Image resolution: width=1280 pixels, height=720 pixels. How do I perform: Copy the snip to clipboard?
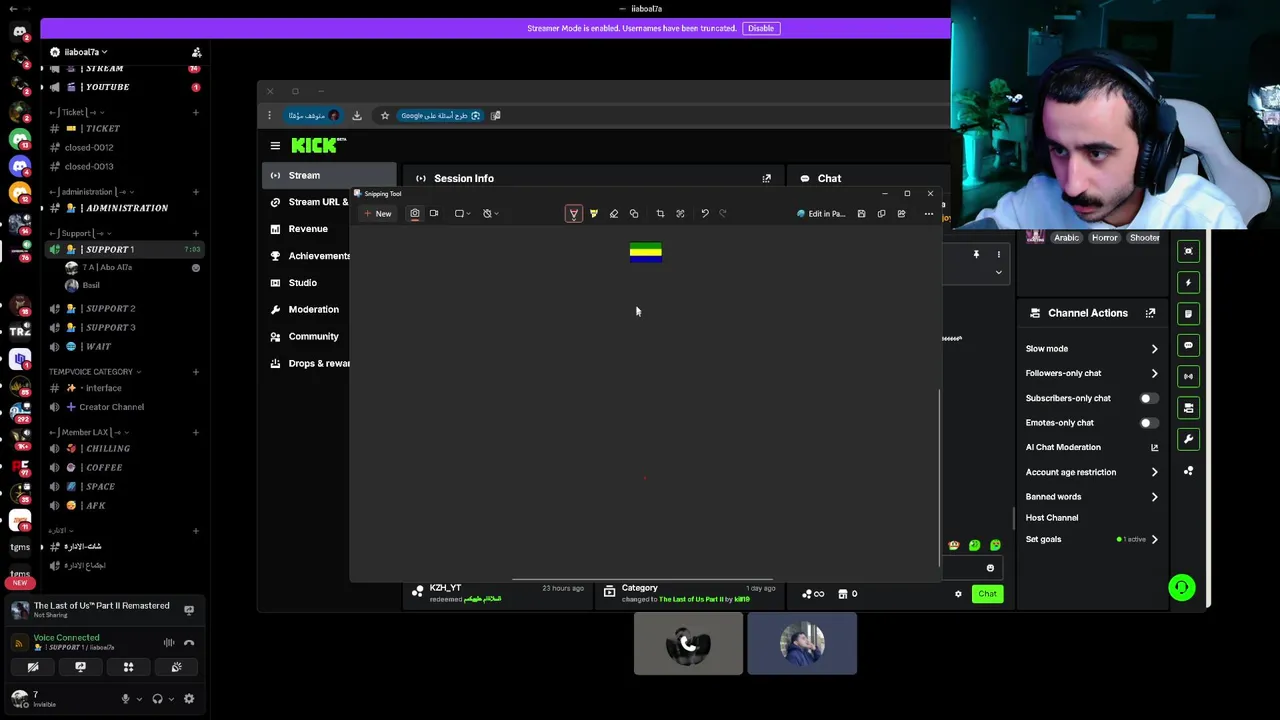[881, 213]
